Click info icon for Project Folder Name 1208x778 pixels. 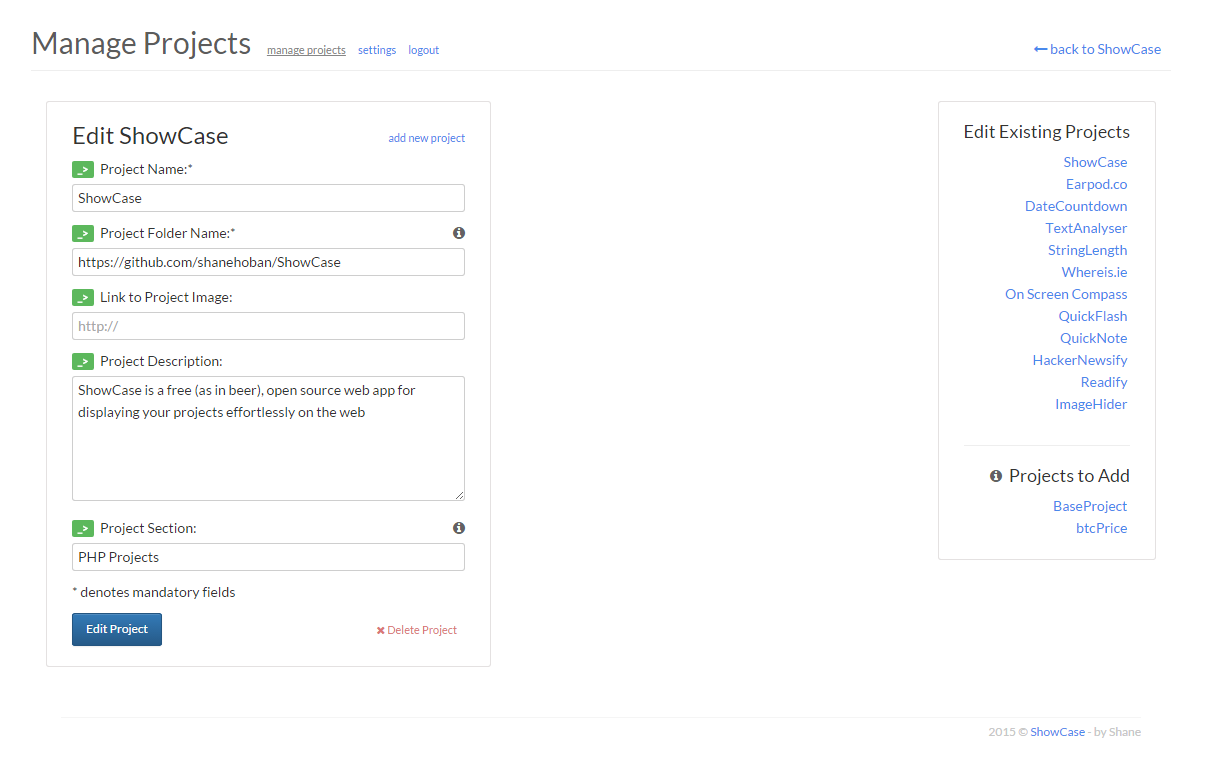[x=459, y=233]
